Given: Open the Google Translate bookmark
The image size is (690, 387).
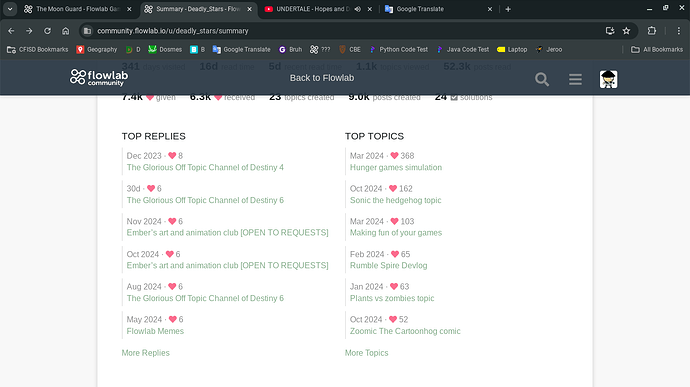Looking at the screenshot, I should point(241,49).
